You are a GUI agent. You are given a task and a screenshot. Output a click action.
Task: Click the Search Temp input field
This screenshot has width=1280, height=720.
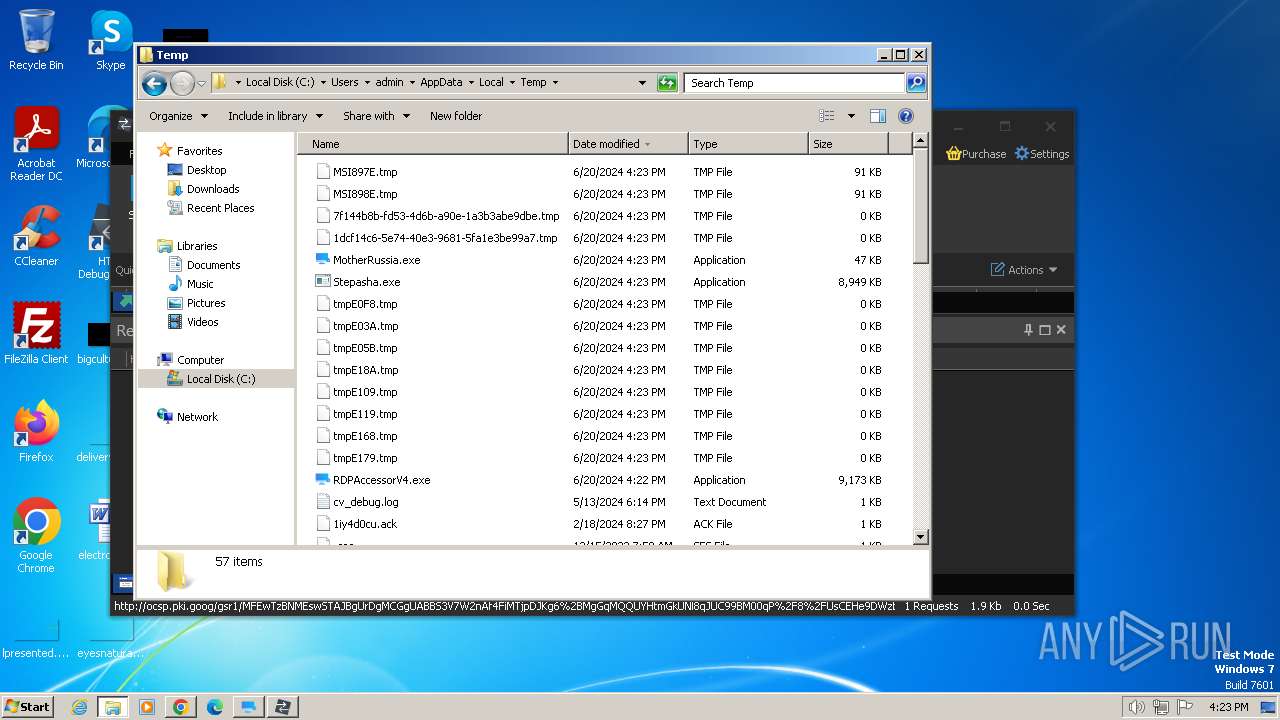[795, 83]
